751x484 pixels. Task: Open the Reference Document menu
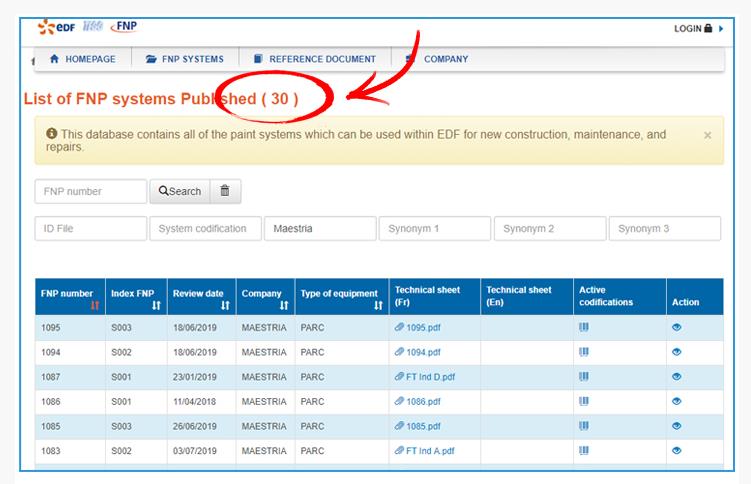point(314,59)
